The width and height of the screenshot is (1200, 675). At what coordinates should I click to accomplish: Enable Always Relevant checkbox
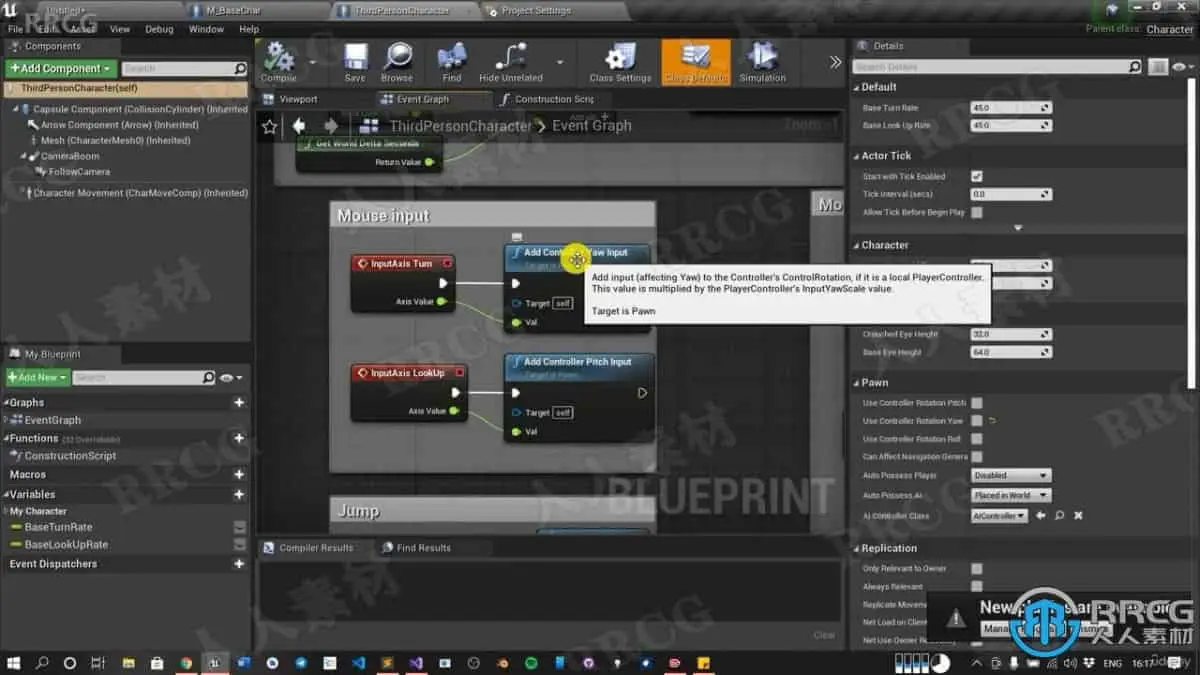pyautogui.click(x=977, y=586)
